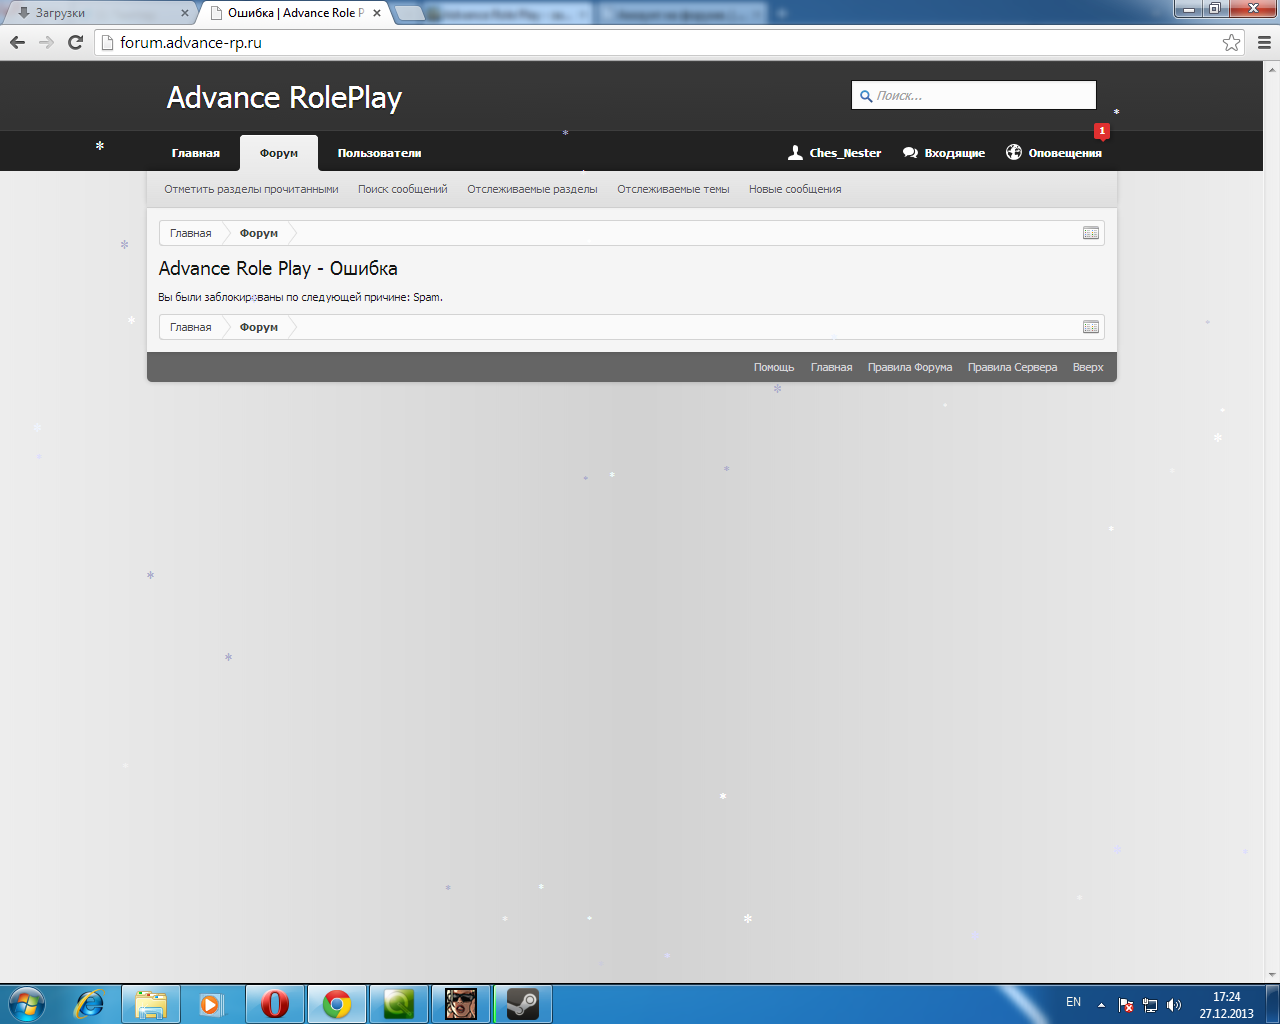Click Отметить разделы прочитанными link
Image resolution: width=1280 pixels, height=1024 pixels.
point(251,189)
